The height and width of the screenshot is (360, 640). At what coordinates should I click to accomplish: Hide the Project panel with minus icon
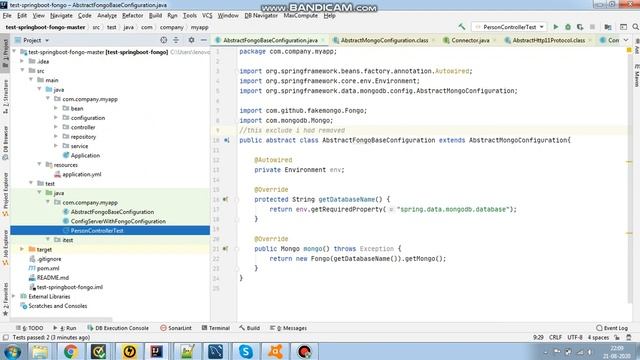click(x=204, y=40)
